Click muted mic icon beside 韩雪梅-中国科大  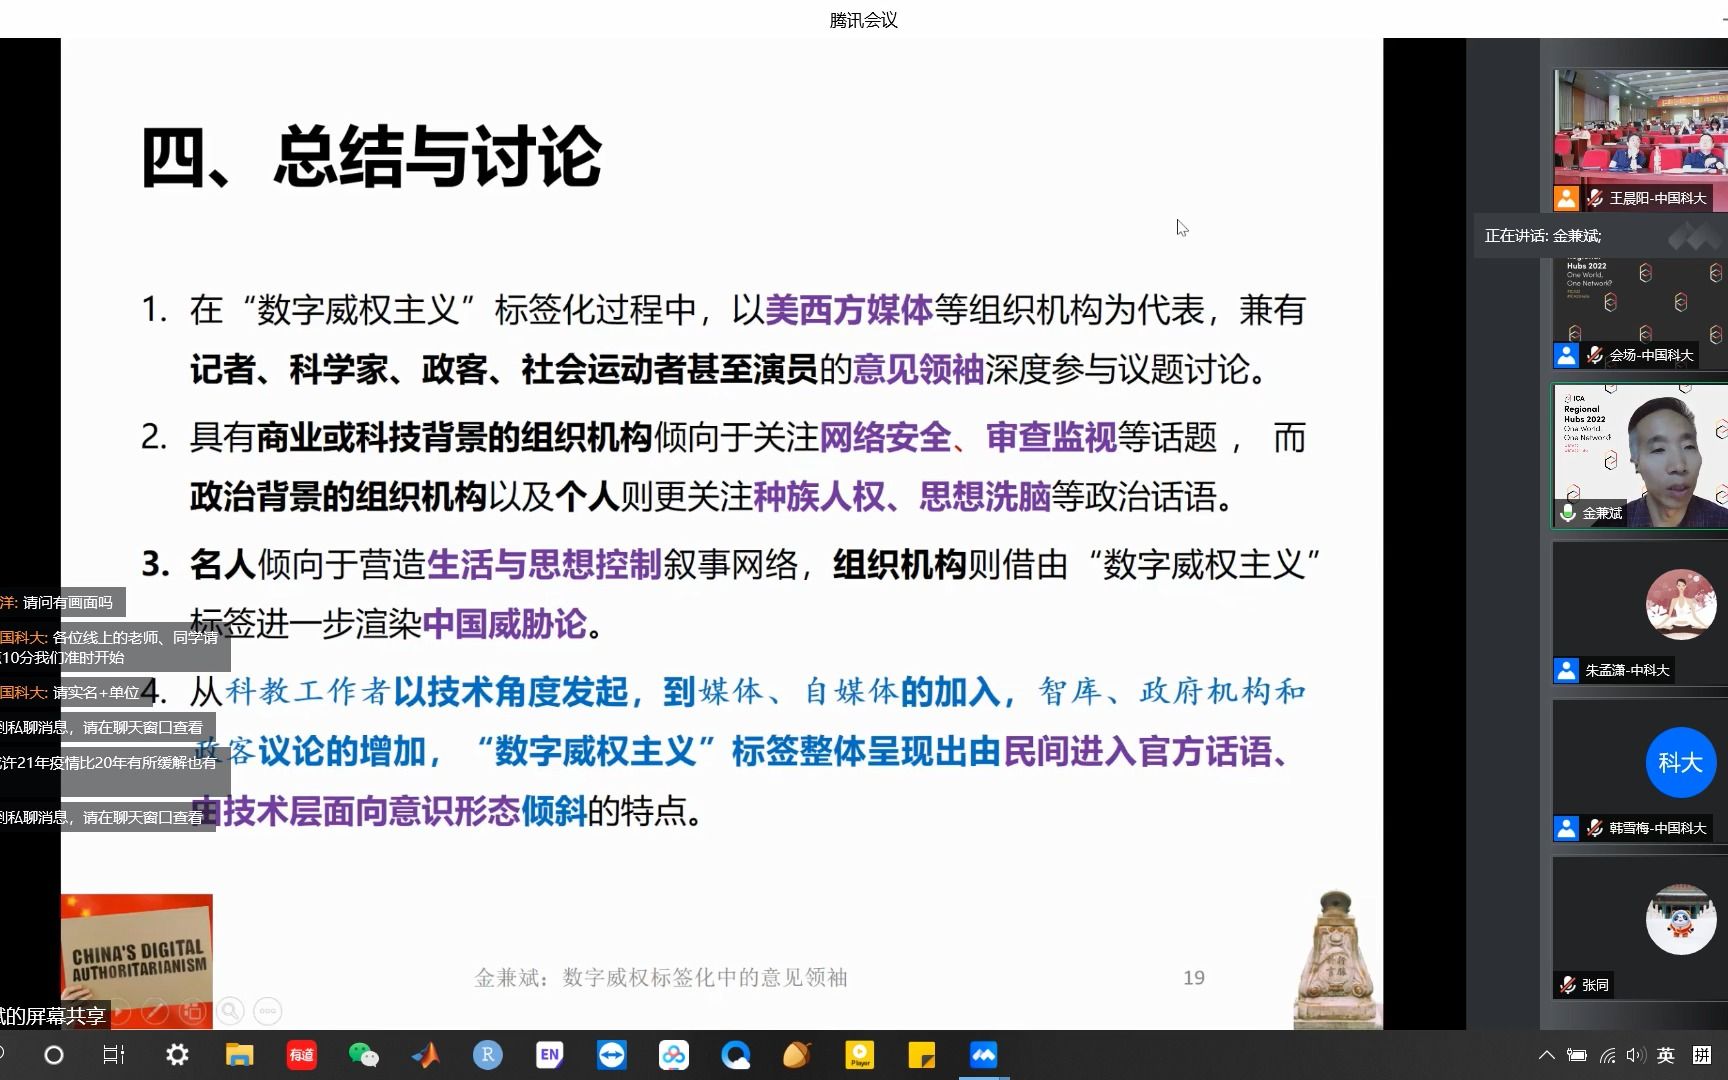(1595, 828)
